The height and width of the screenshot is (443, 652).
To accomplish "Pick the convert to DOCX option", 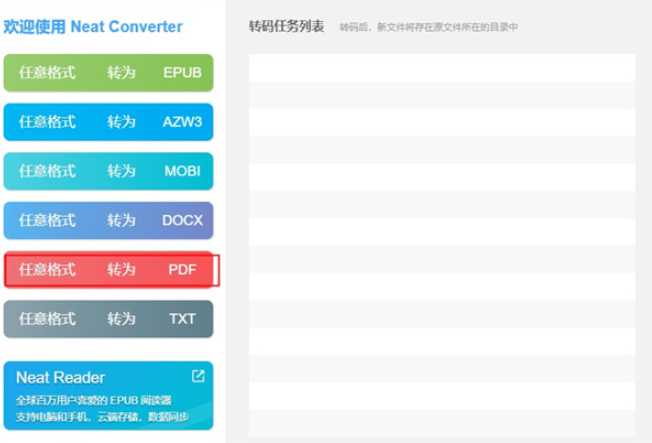I will (x=109, y=220).
